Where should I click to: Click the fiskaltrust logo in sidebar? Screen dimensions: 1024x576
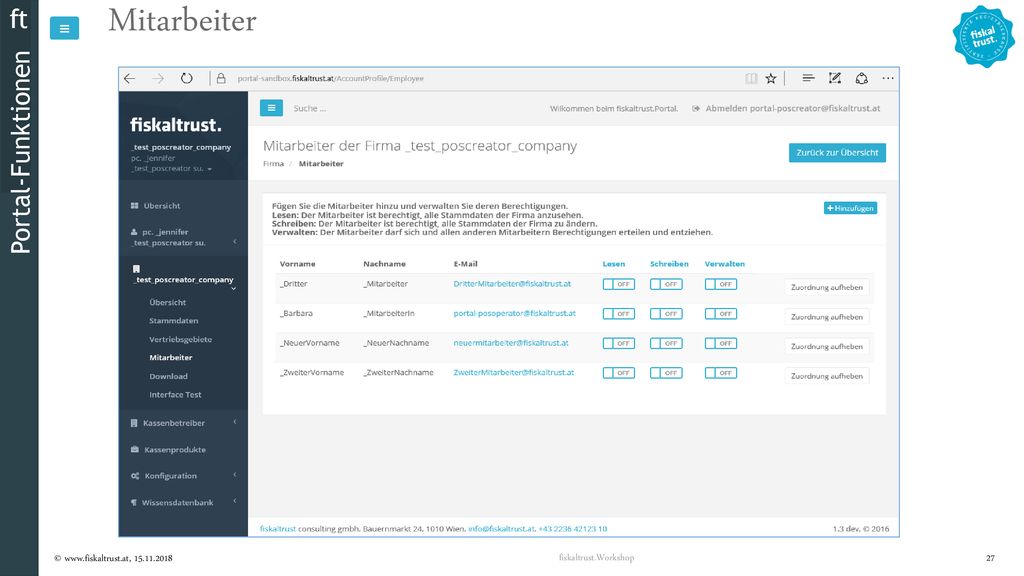click(x=176, y=125)
